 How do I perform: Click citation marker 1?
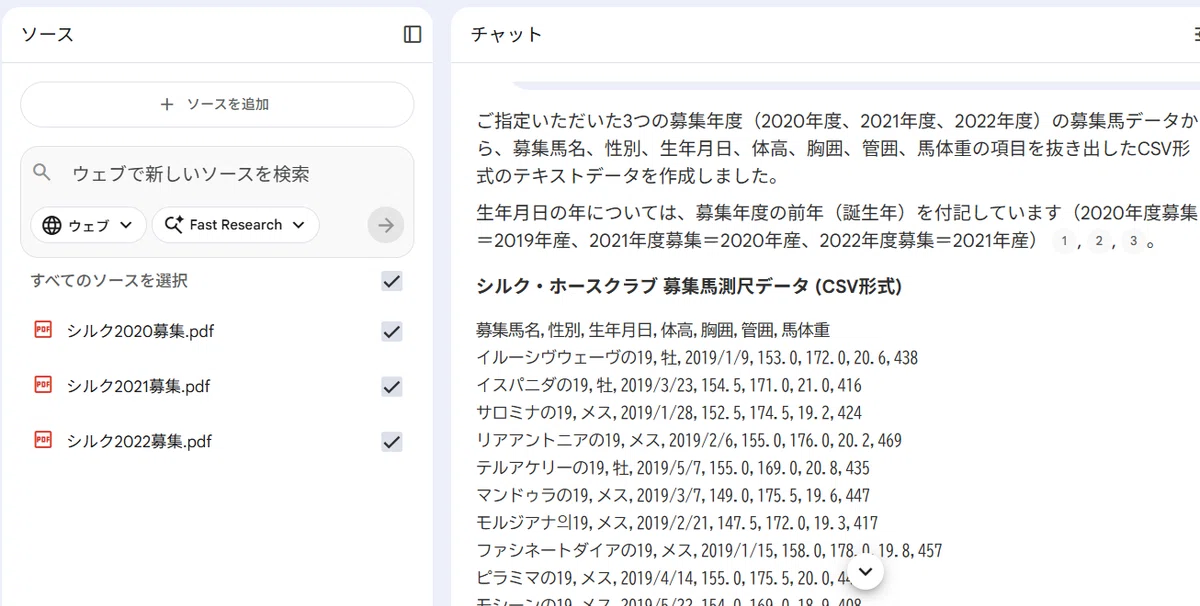coord(1064,241)
